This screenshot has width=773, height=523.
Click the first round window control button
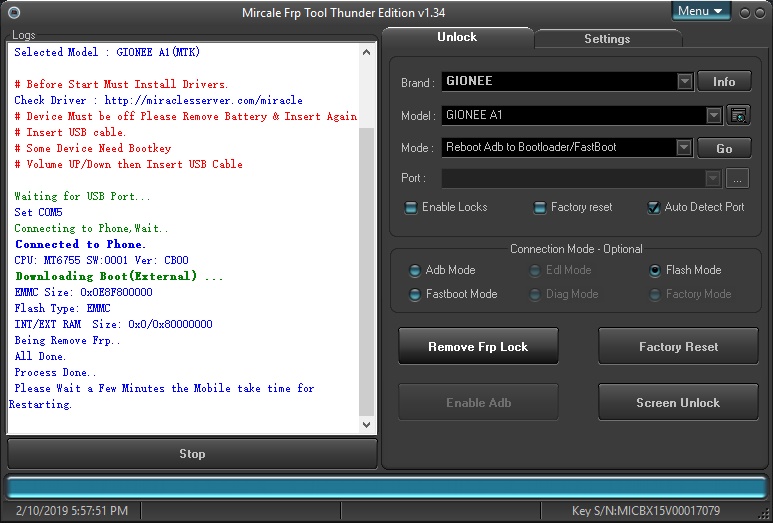pyautogui.click(x=745, y=13)
